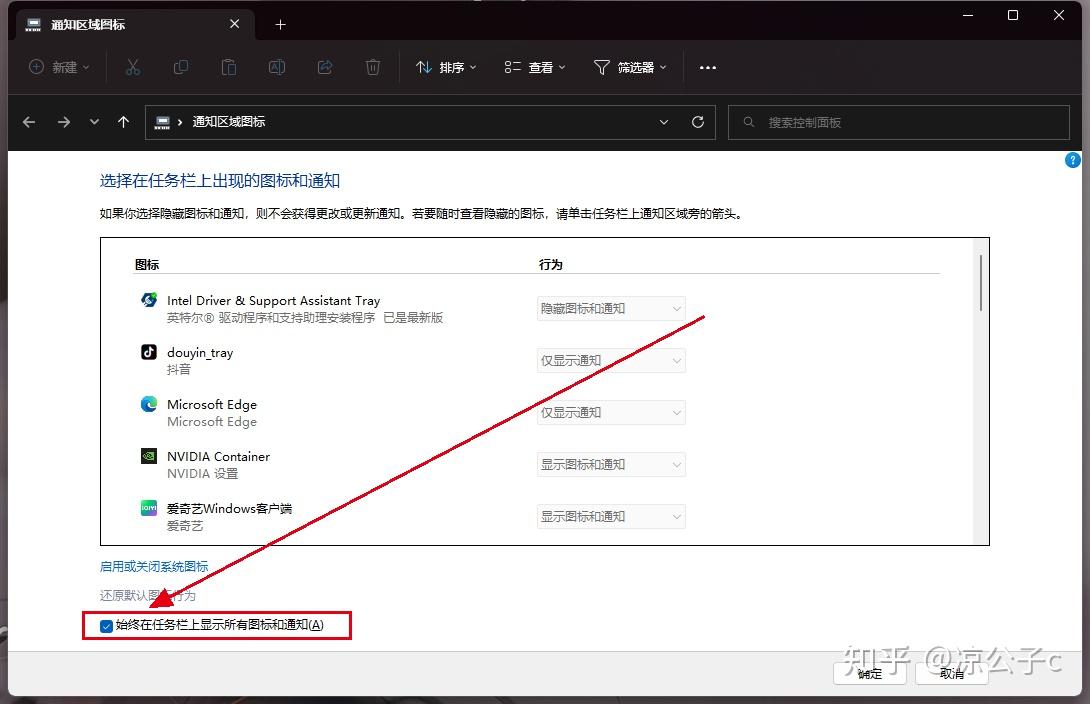Click the Paste clipboard icon
This screenshot has width=1090, height=704.
pos(229,67)
